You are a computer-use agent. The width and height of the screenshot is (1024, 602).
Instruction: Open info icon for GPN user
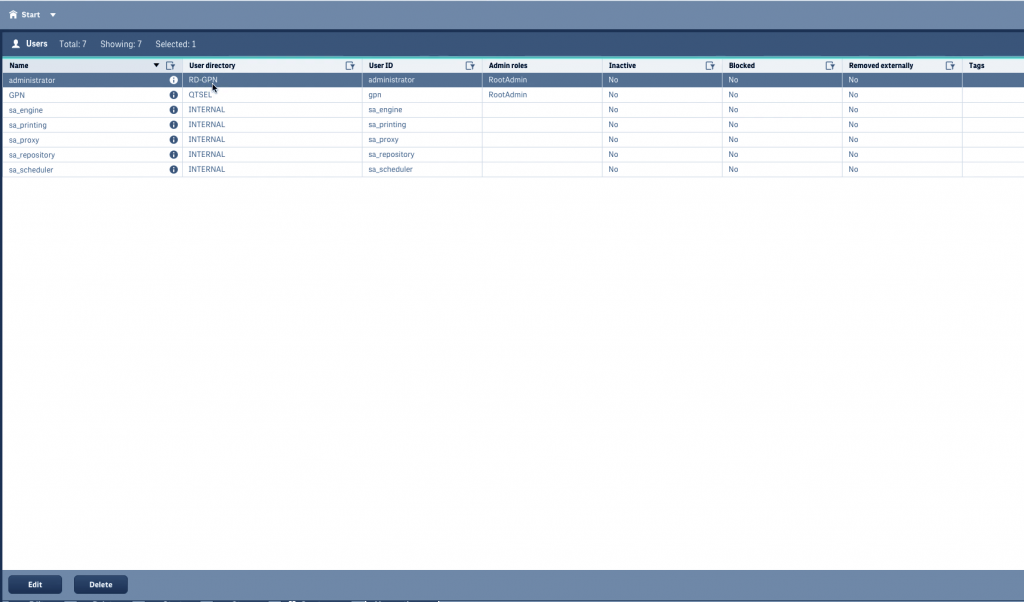tap(174, 95)
